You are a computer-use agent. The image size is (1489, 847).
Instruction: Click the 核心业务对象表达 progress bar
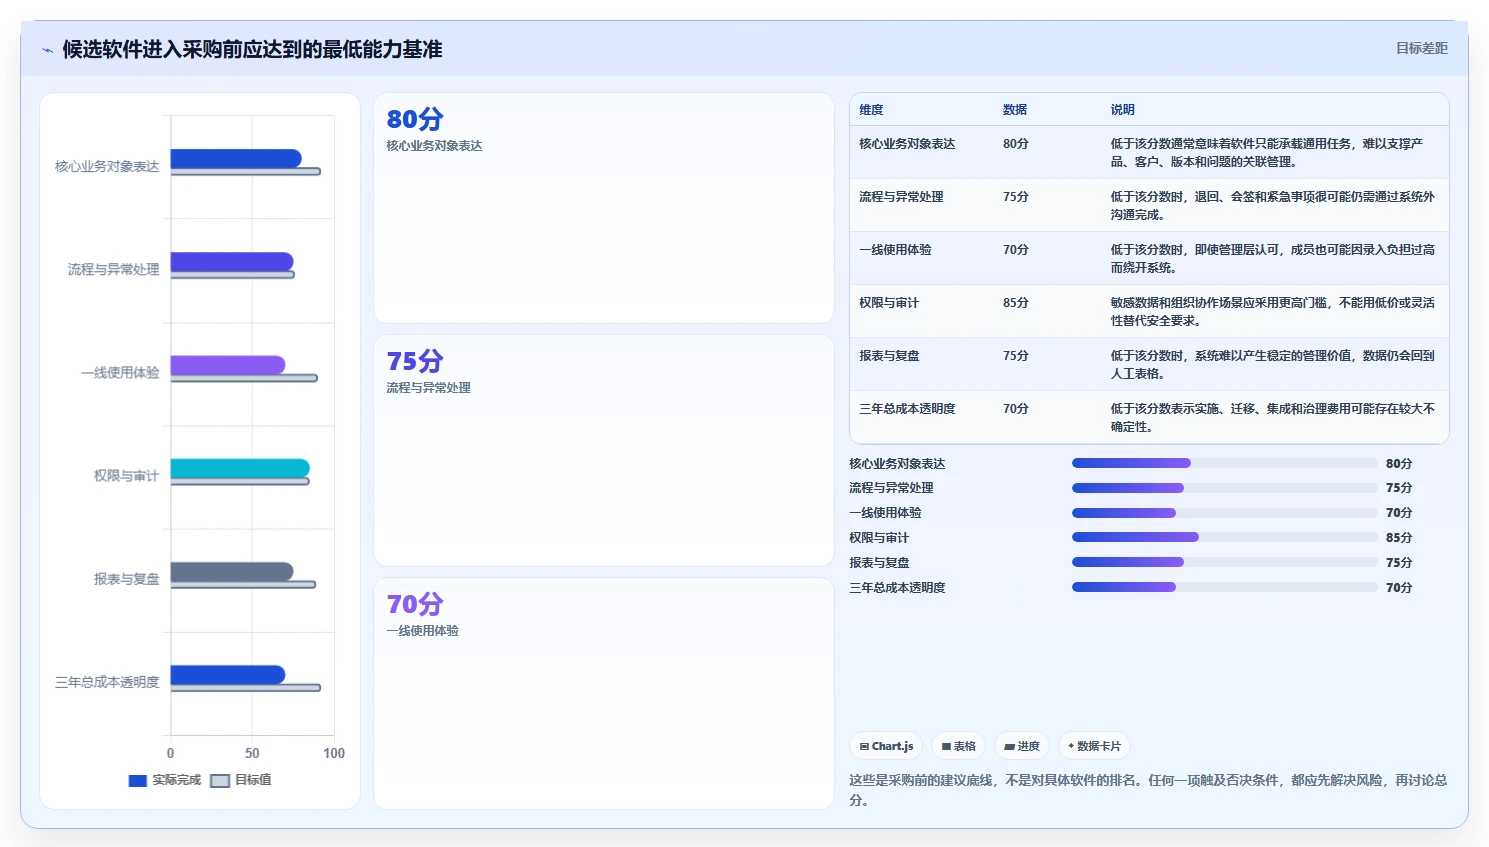[x=1225, y=463]
